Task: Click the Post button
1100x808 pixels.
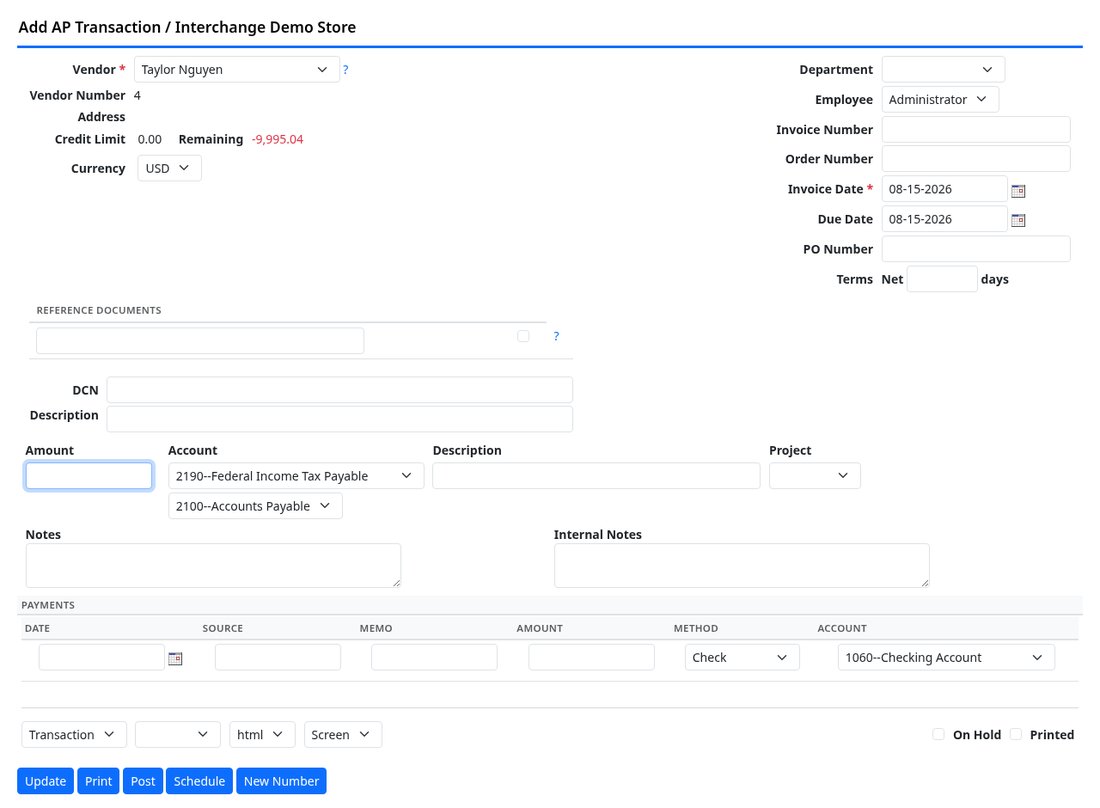Action: [x=143, y=781]
